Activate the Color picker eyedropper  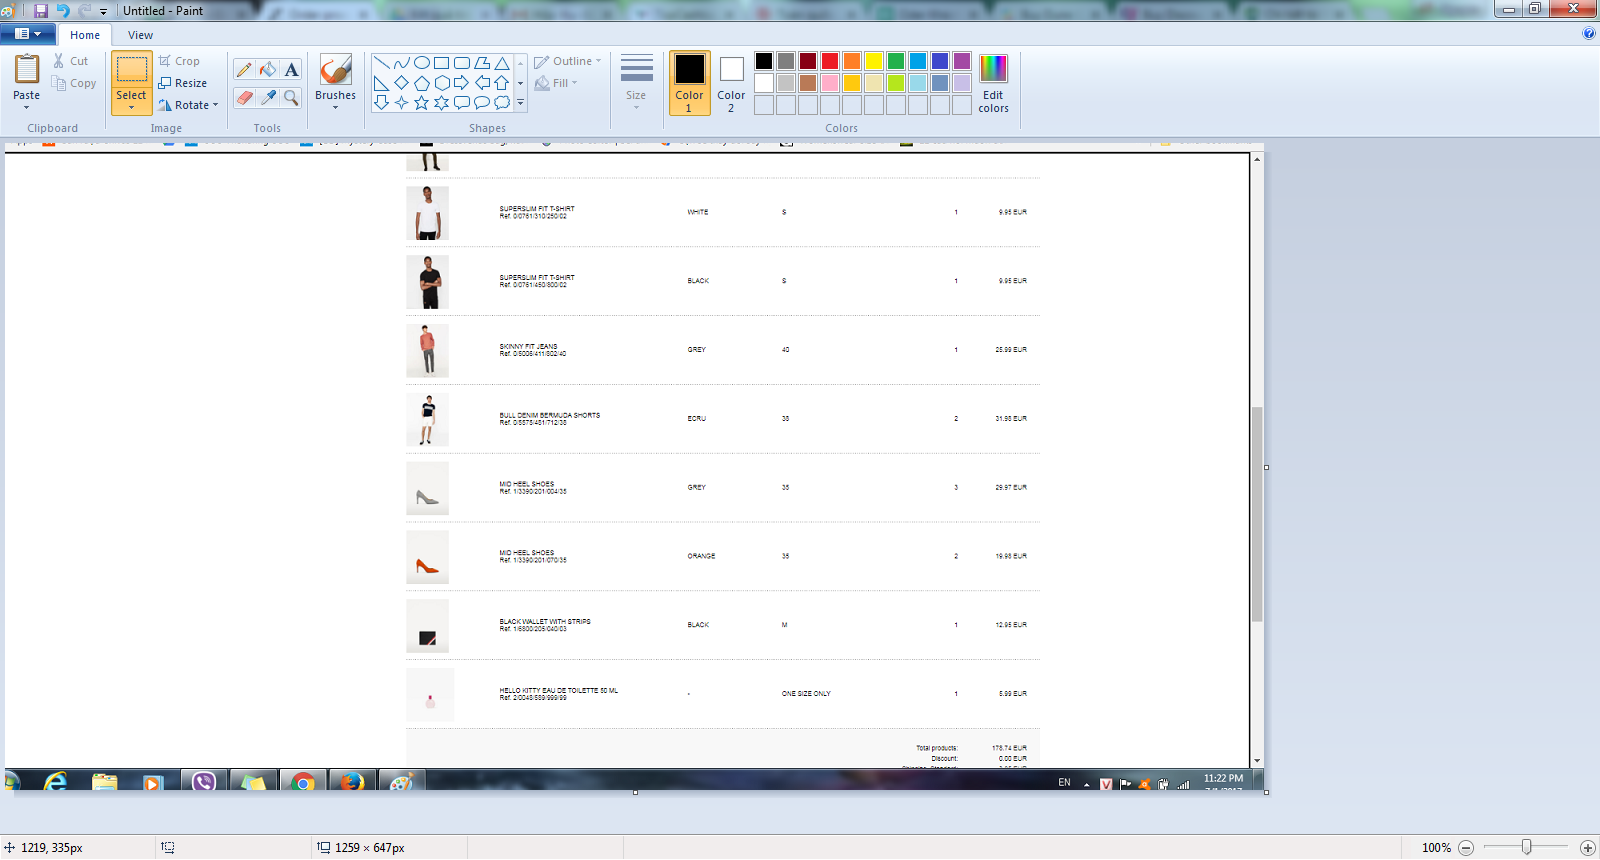[268, 97]
